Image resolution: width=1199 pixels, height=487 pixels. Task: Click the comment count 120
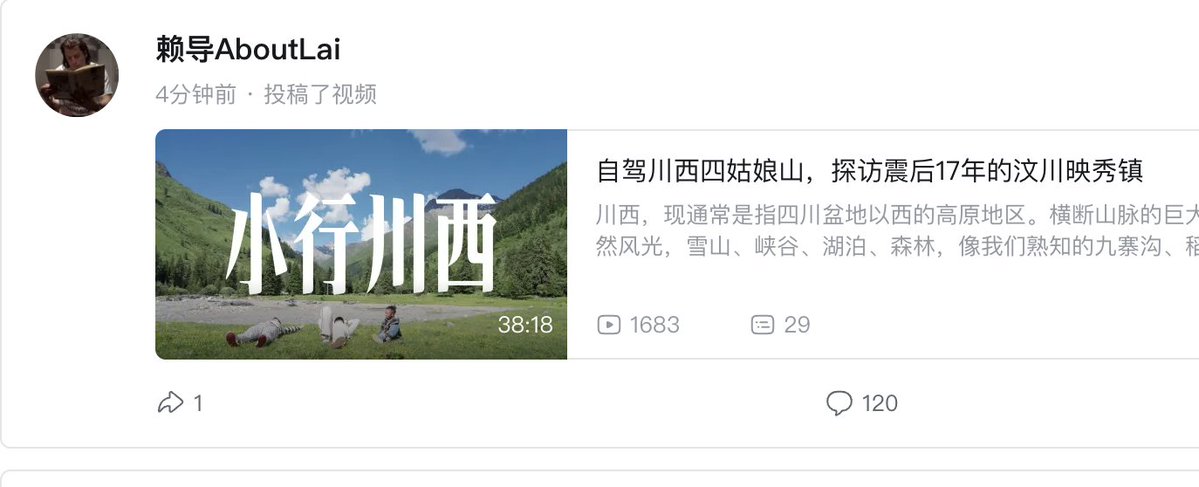pos(879,403)
